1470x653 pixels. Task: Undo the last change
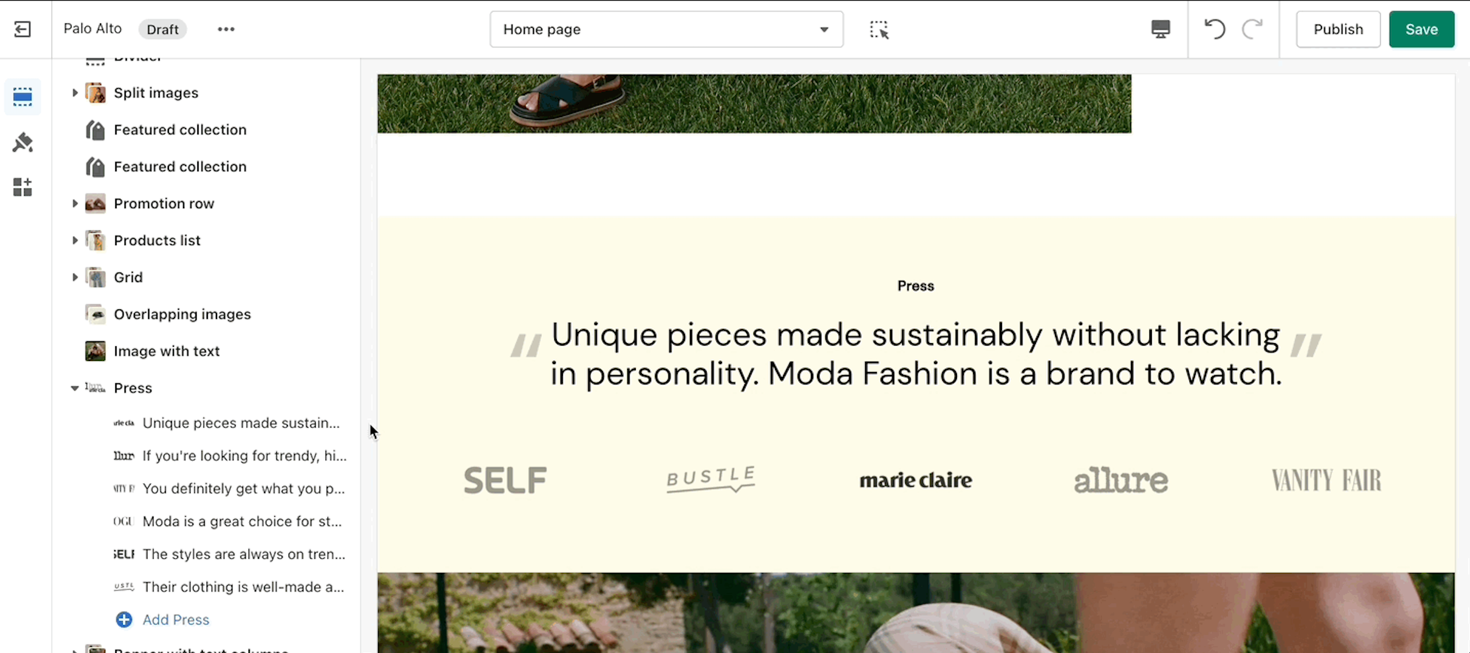click(x=1214, y=29)
